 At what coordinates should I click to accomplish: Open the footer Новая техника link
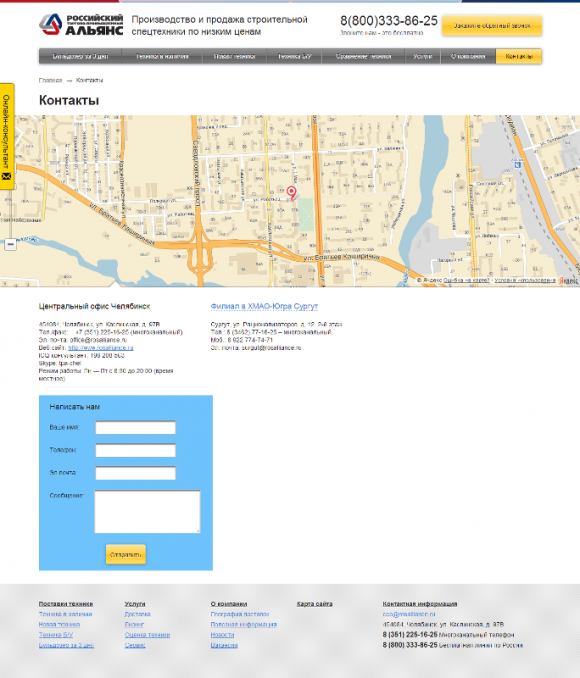point(59,624)
